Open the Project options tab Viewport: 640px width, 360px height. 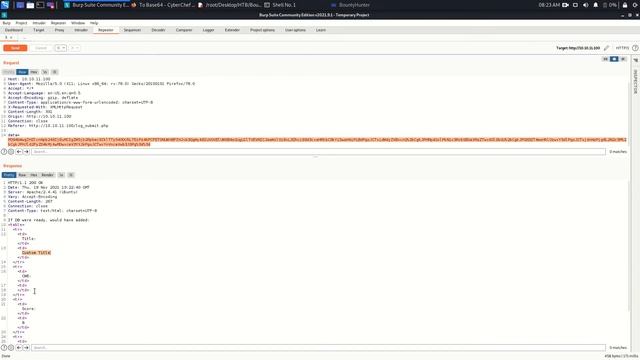(x=262, y=30)
